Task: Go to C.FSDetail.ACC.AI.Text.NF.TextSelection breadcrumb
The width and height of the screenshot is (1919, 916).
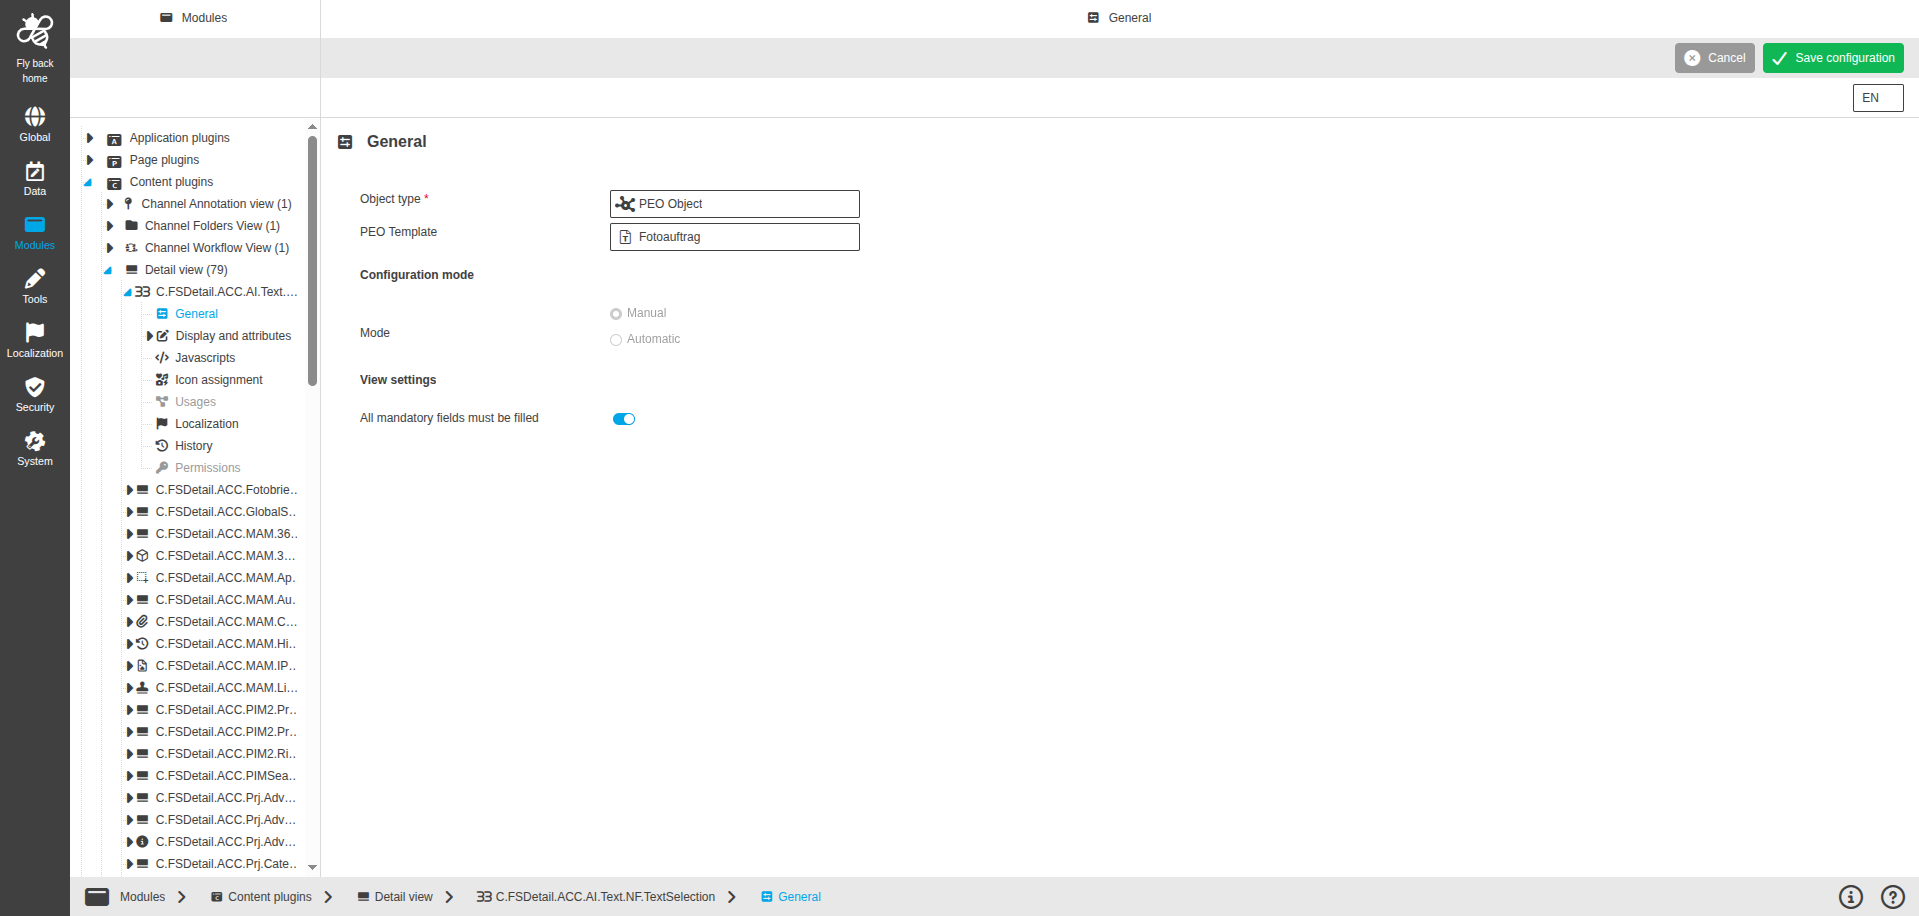Action: pyautogui.click(x=605, y=897)
